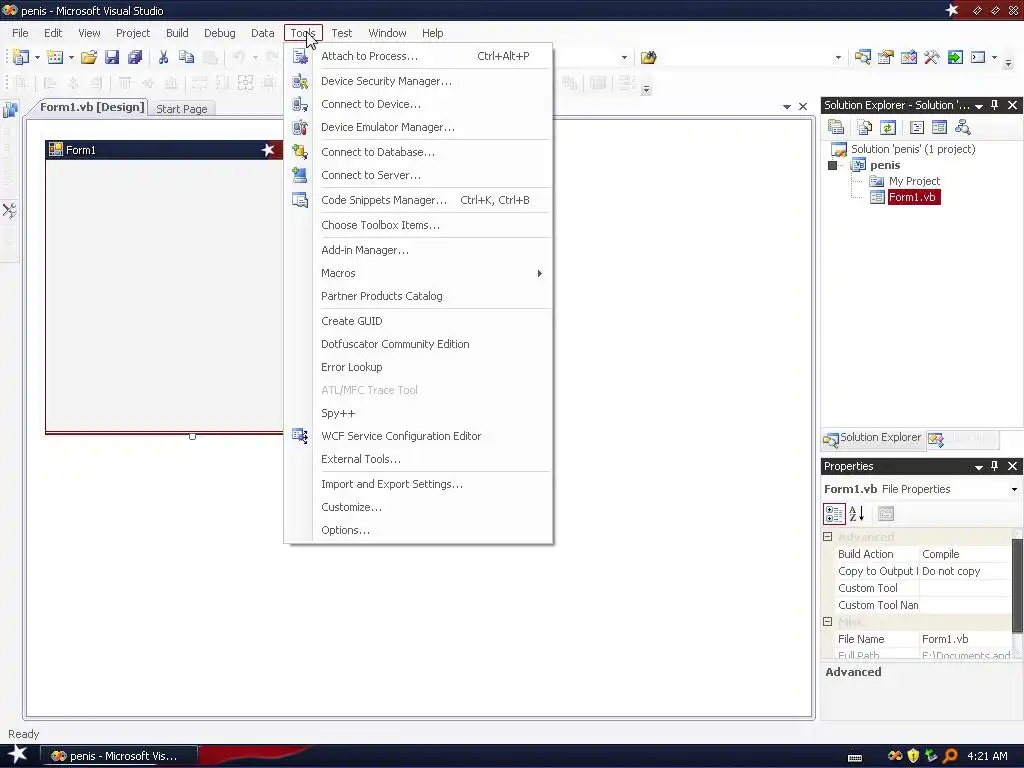Open the Help menu

click(x=432, y=33)
